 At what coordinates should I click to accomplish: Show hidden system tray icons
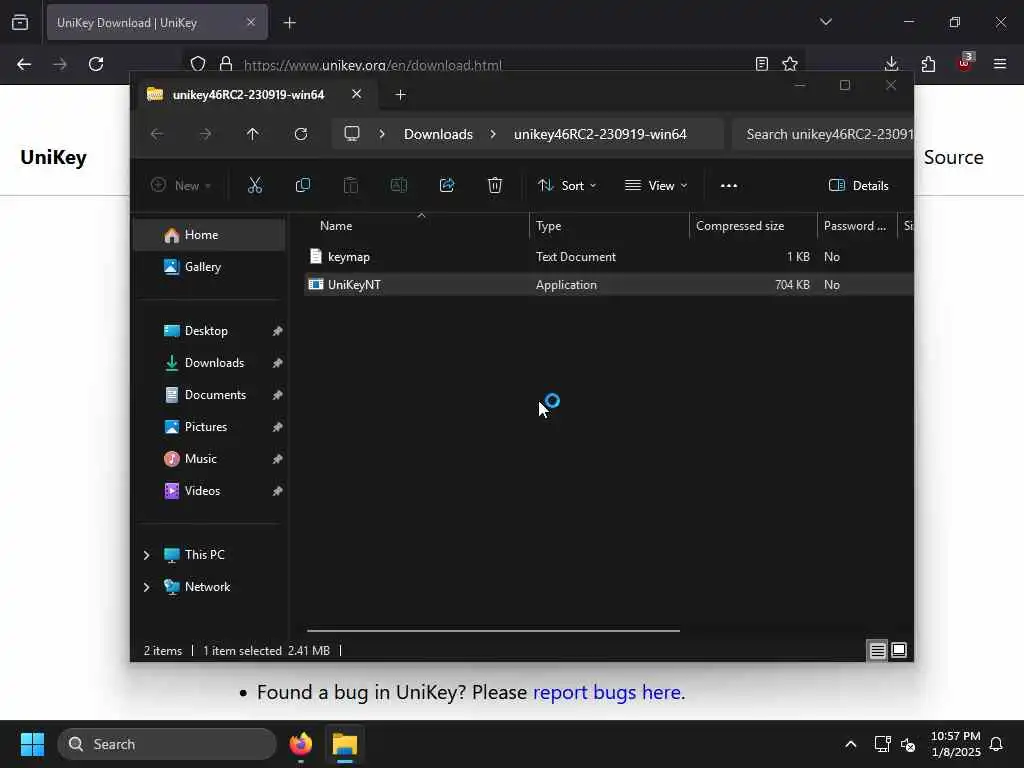[850, 744]
